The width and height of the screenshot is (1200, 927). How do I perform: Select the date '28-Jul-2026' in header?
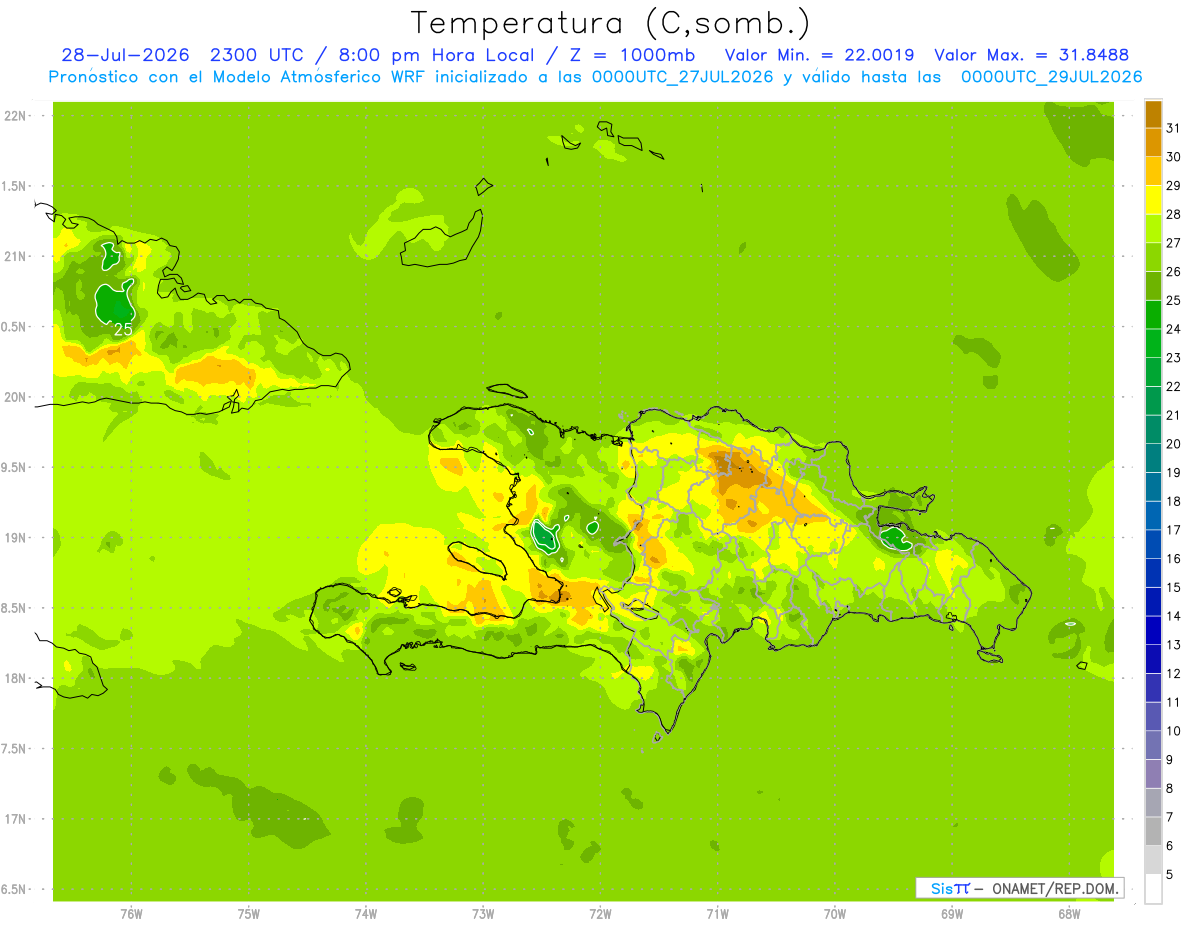click(x=125, y=55)
